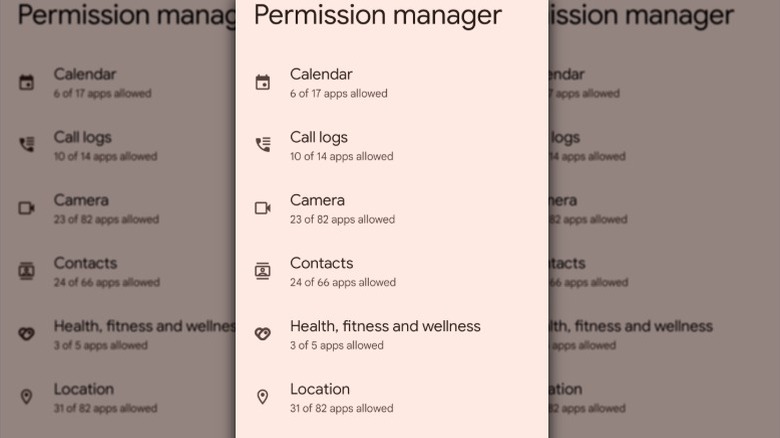Click sharp "24 of 66 apps allowed" text

click(x=342, y=283)
